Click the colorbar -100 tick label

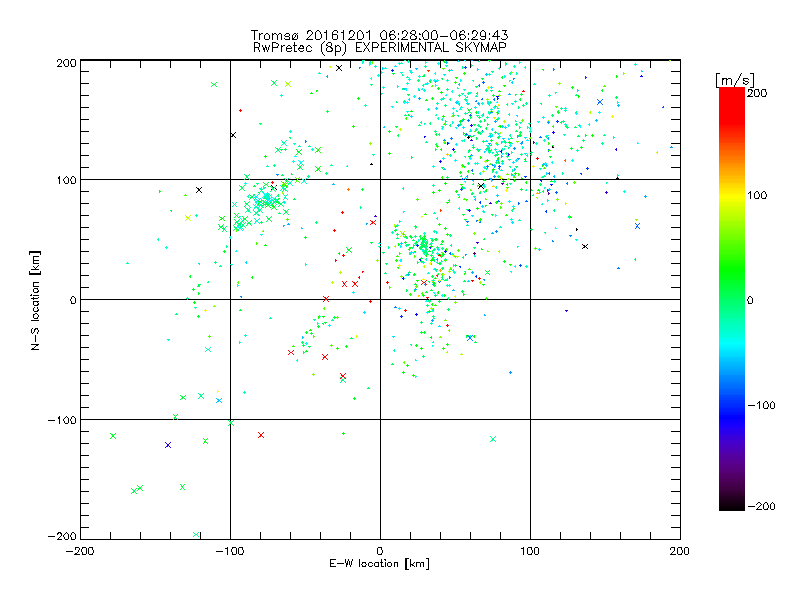(x=761, y=405)
